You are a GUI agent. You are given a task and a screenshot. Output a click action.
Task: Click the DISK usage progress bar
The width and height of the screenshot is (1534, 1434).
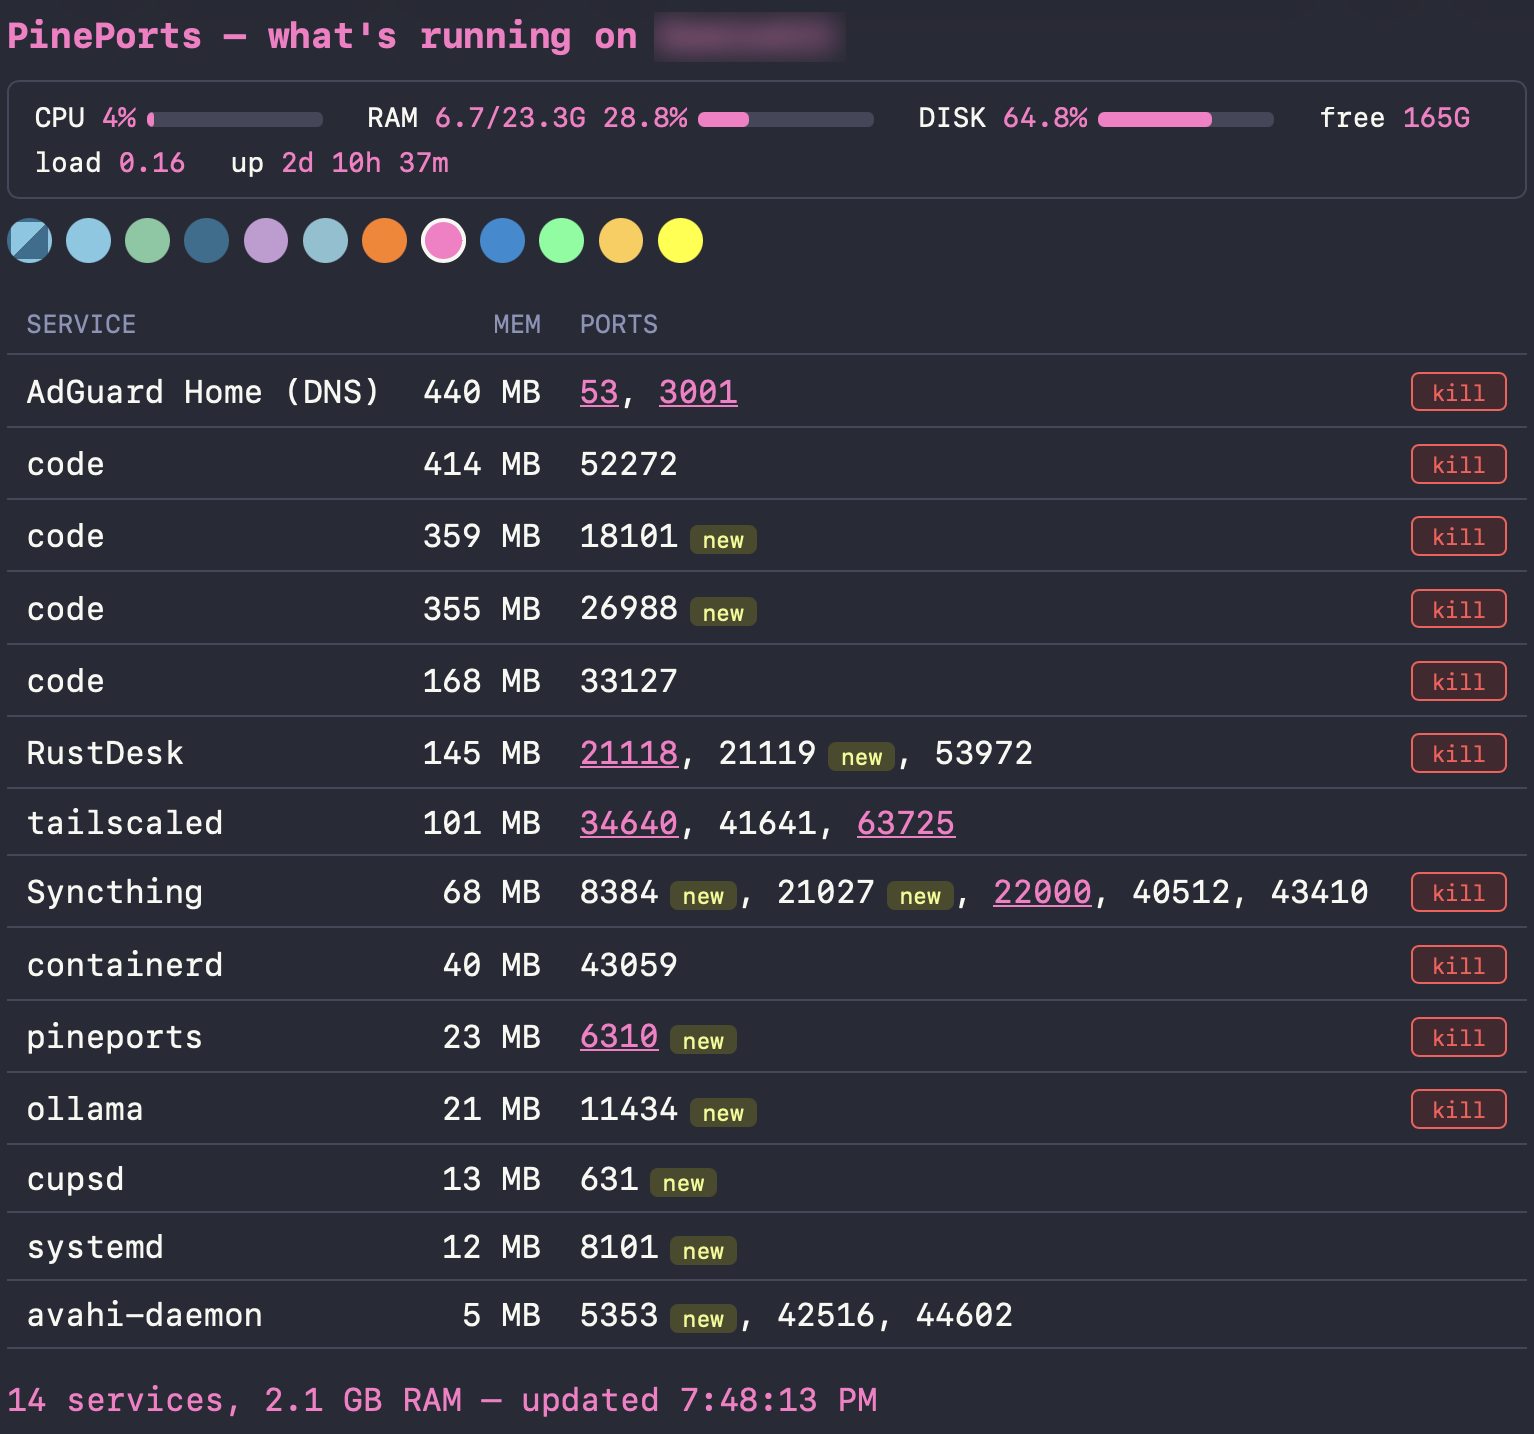1186,120
